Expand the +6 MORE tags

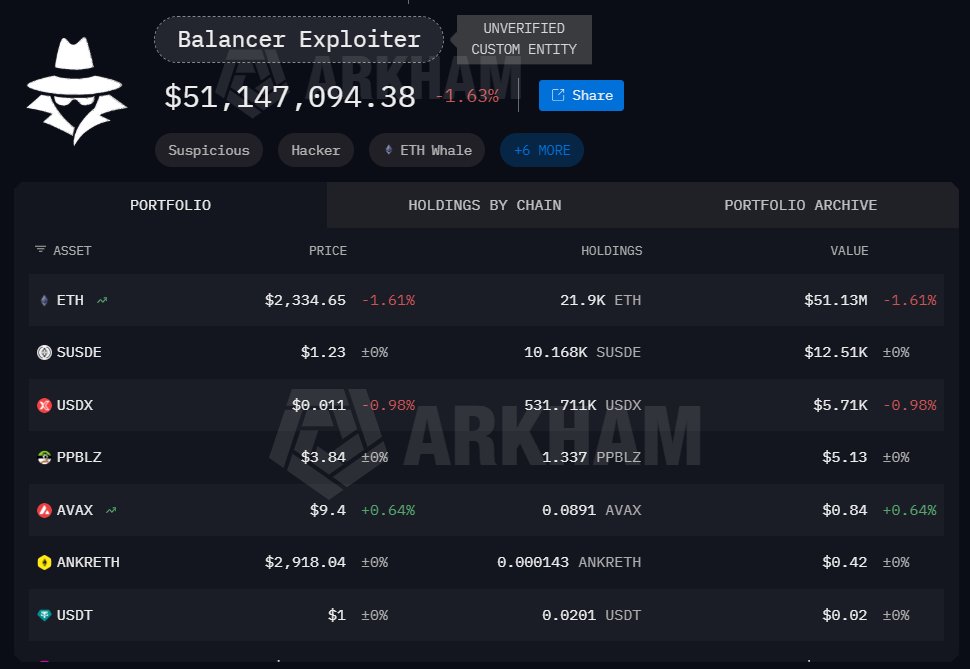tap(542, 150)
